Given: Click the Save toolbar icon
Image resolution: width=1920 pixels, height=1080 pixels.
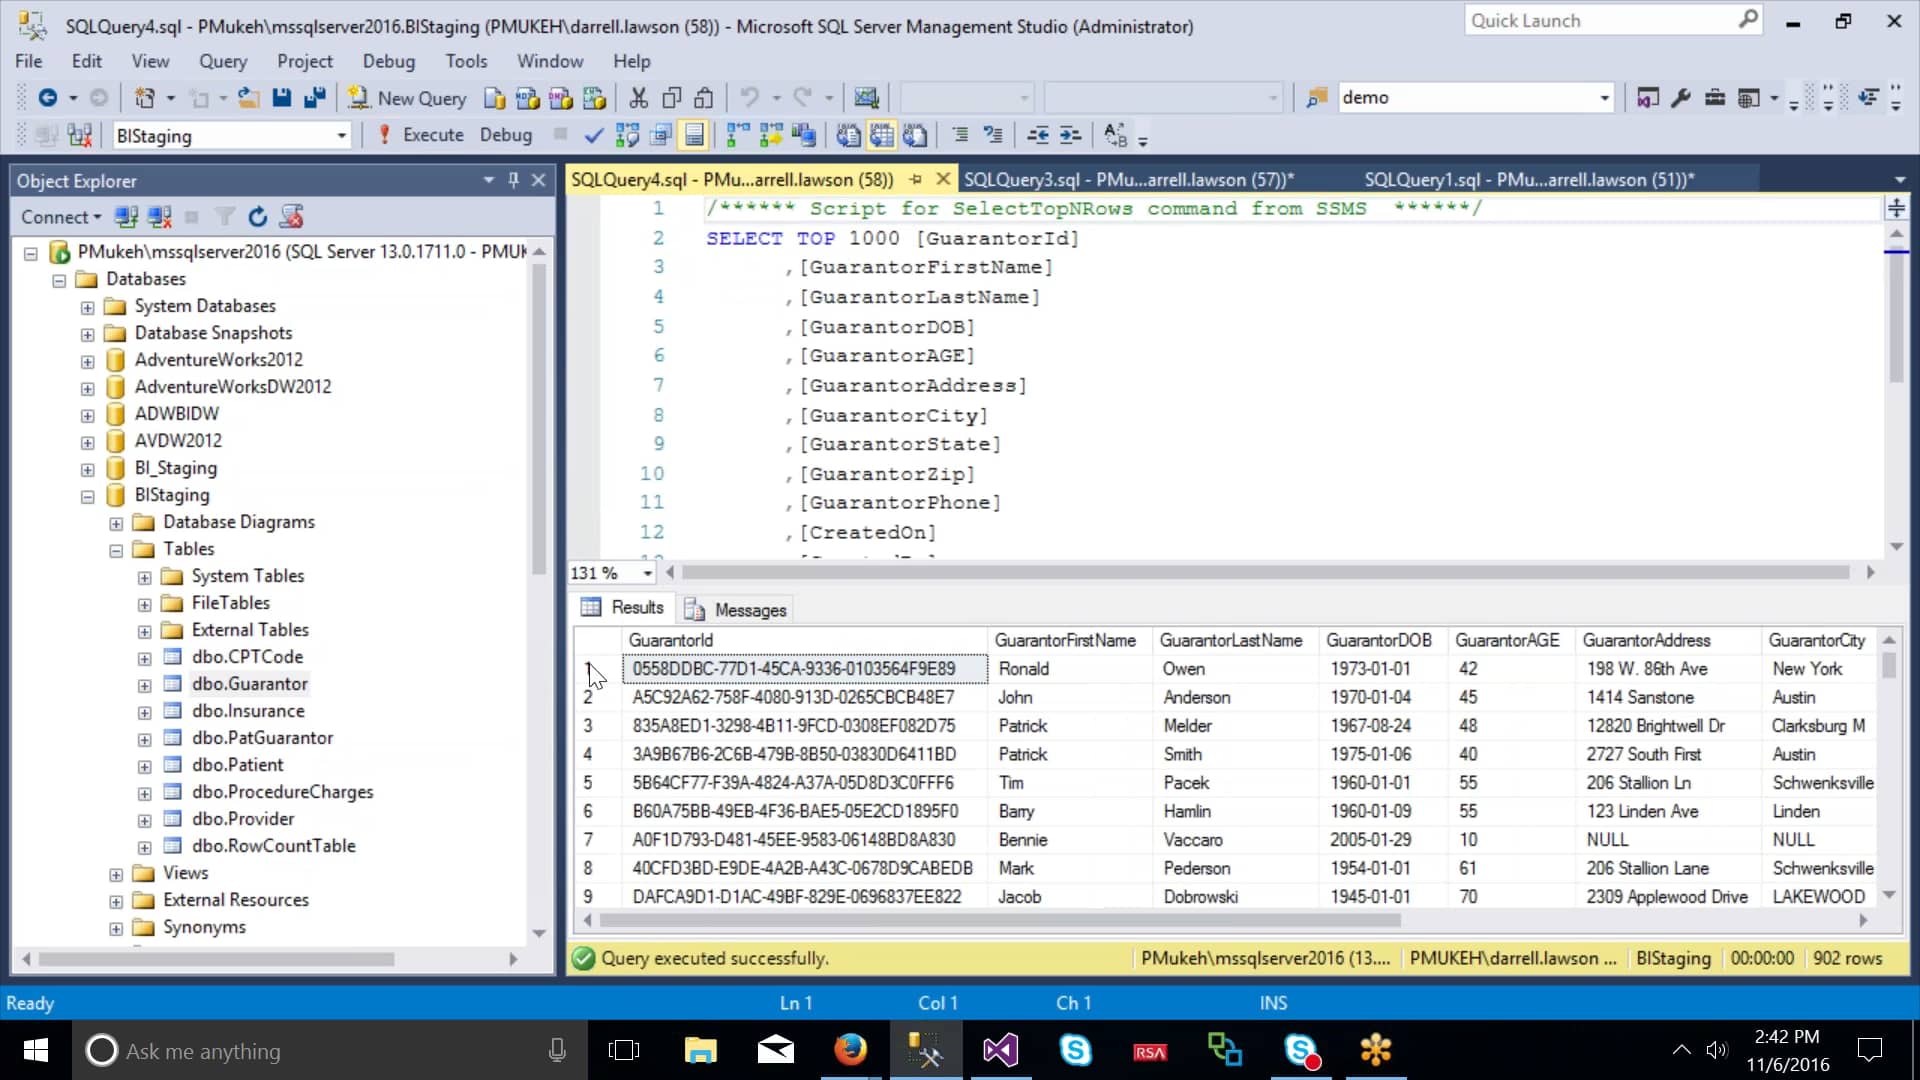Looking at the screenshot, I should point(283,97).
